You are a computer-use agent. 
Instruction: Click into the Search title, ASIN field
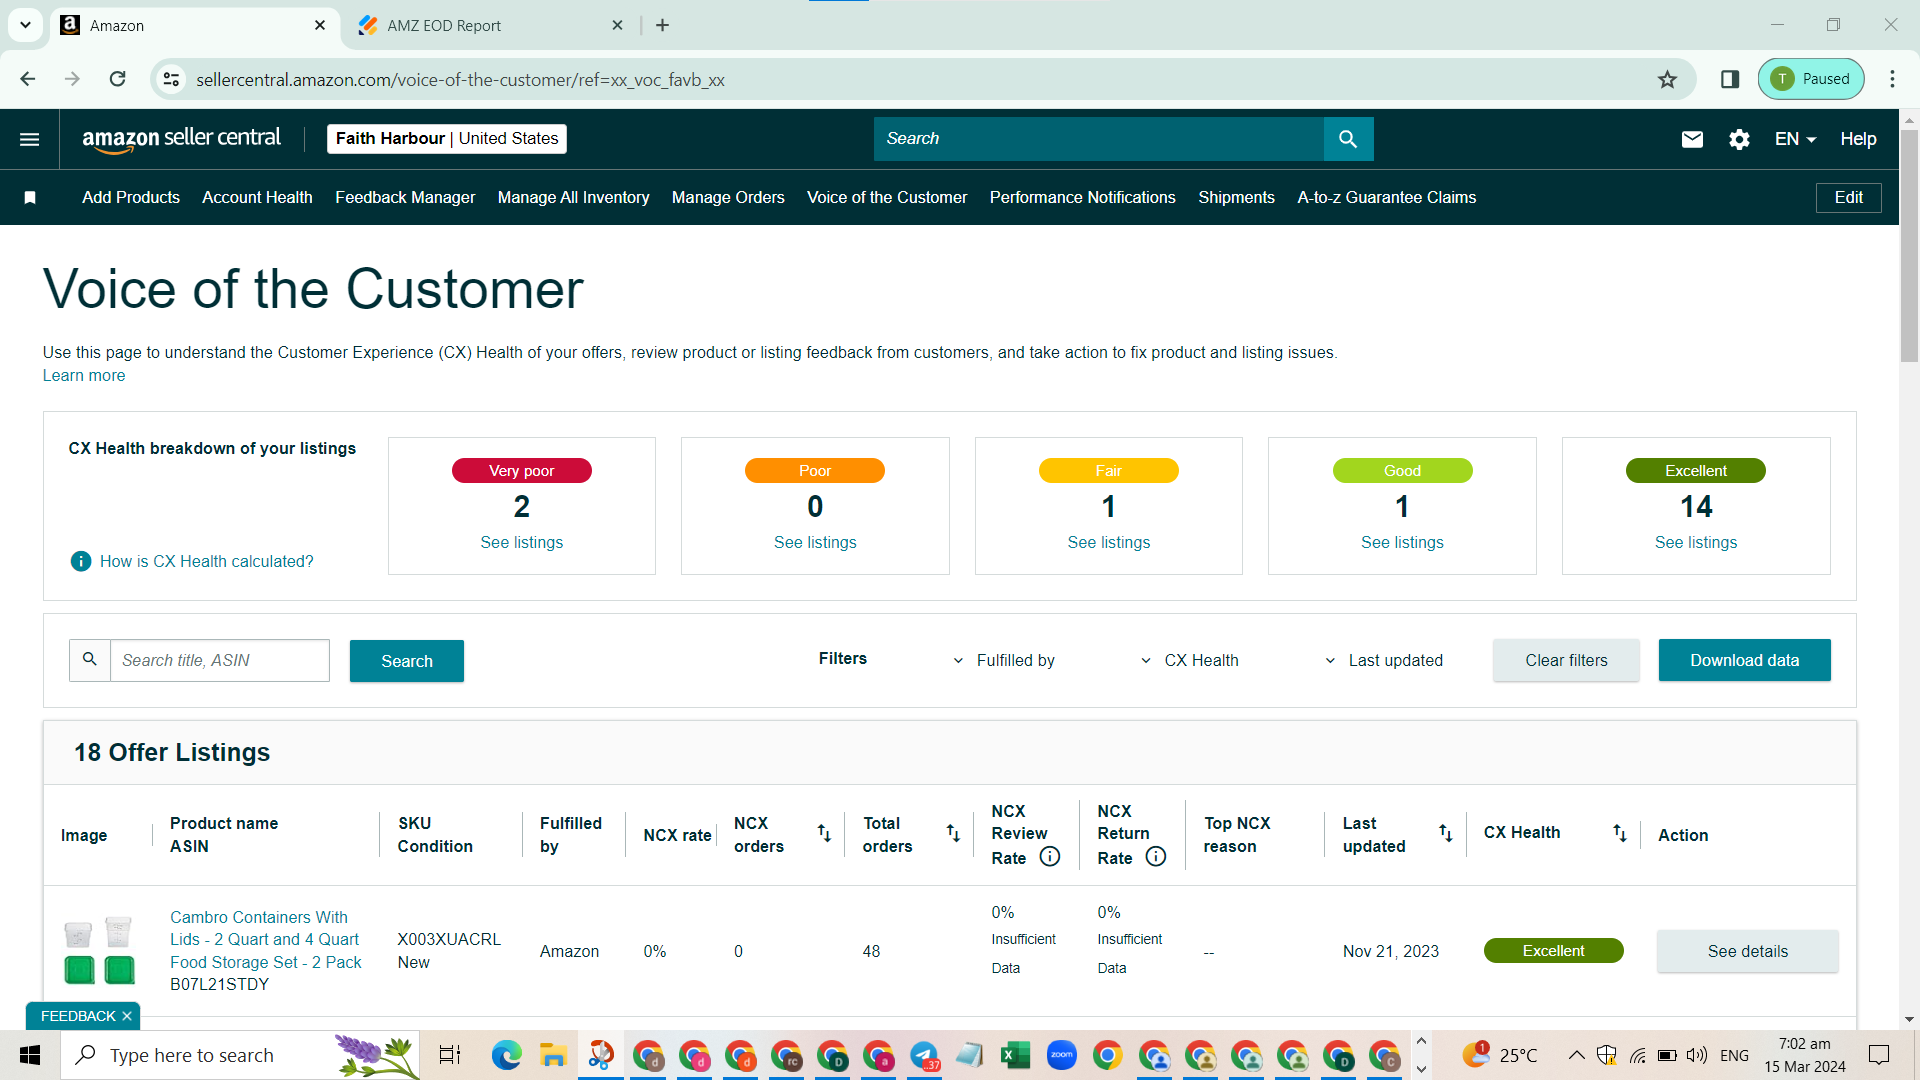[x=219, y=660]
